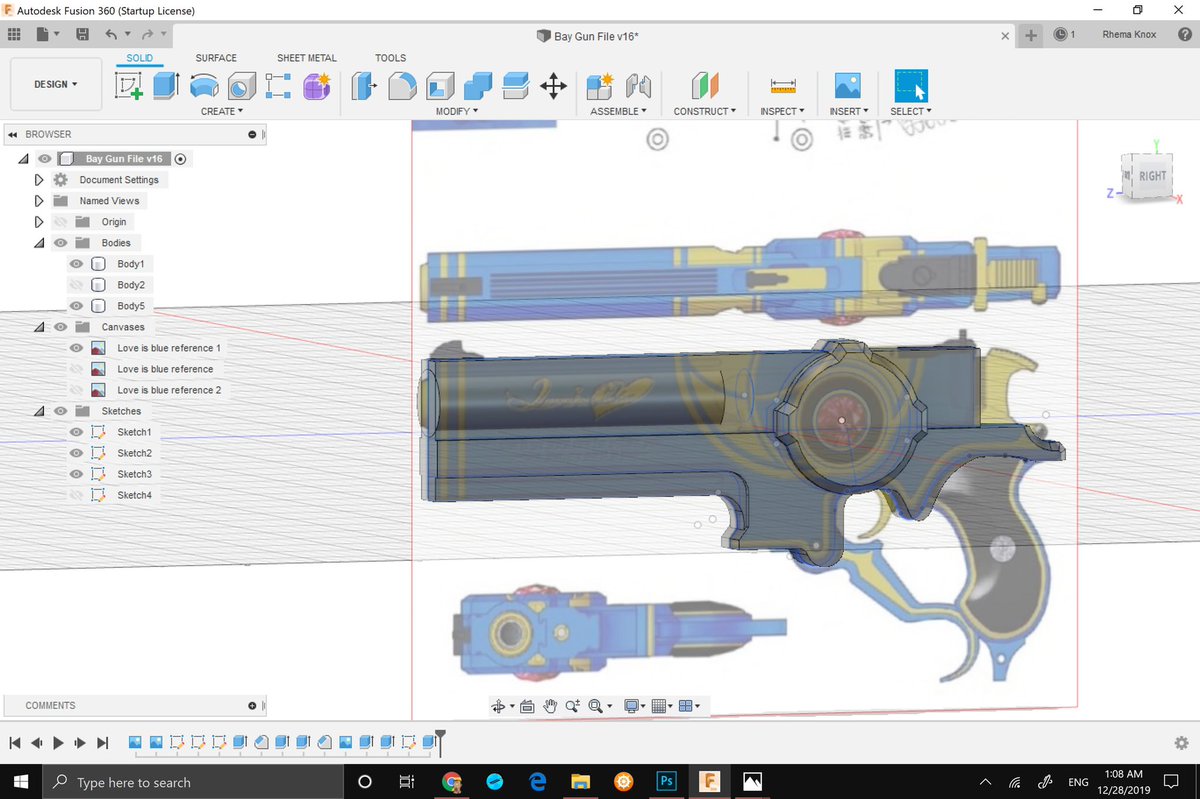
Task: Expand Named Views node
Action: tap(39, 201)
